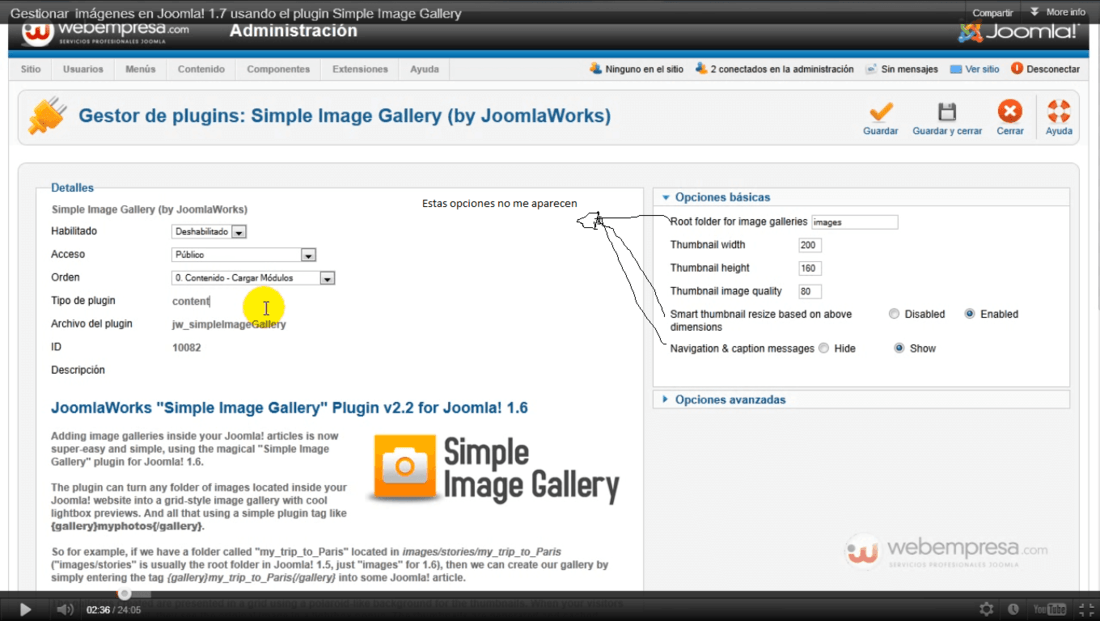Click the Ver sitio monitor icon
The image size is (1100, 621).
pos(955,69)
